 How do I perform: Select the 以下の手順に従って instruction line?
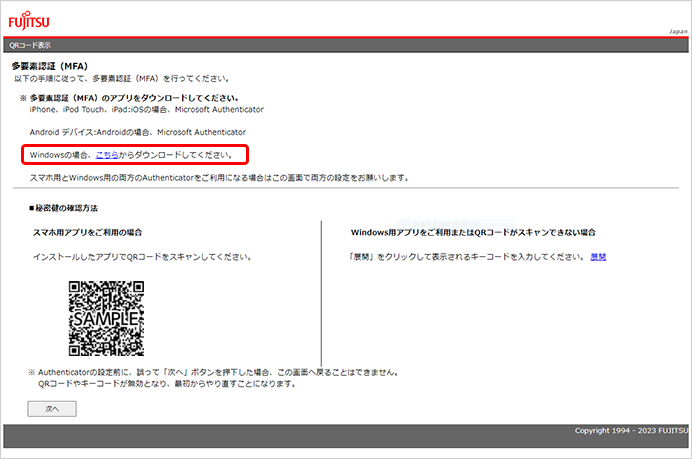(122, 79)
